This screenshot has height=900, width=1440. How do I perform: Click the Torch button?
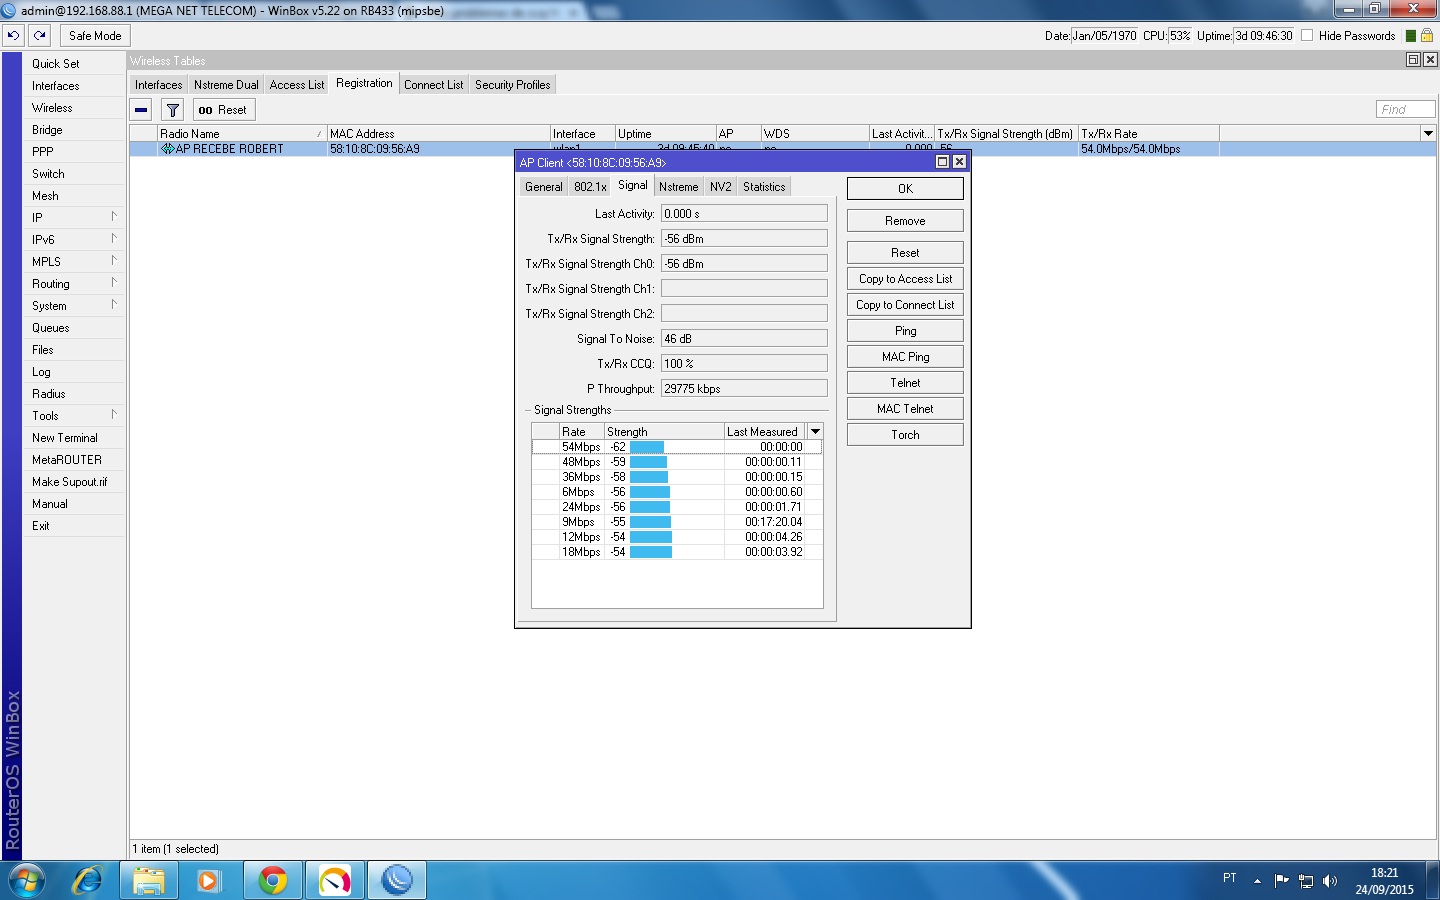point(905,435)
